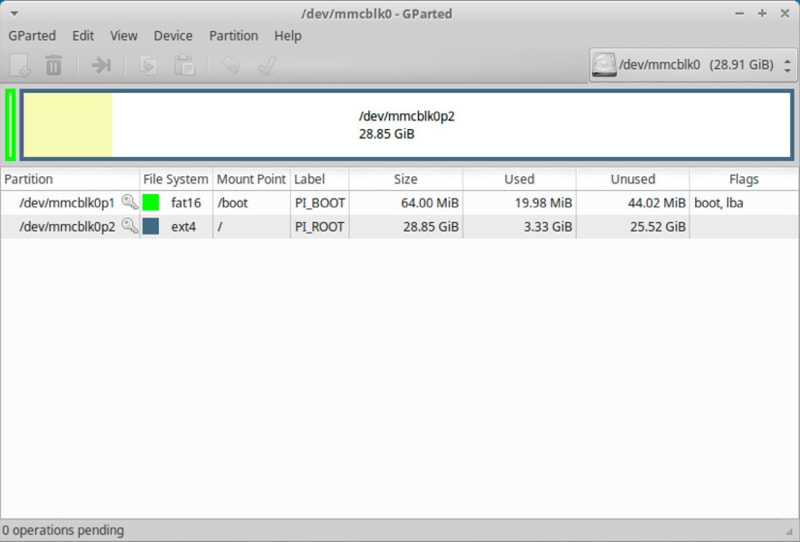Minimize the GParted window
This screenshot has width=800, height=542.
pyautogui.click(x=739, y=14)
